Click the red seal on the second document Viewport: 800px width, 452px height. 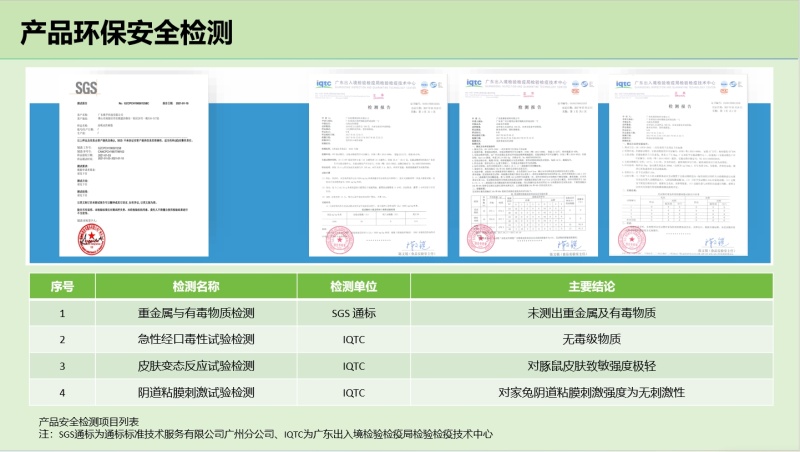tap(339, 240)
